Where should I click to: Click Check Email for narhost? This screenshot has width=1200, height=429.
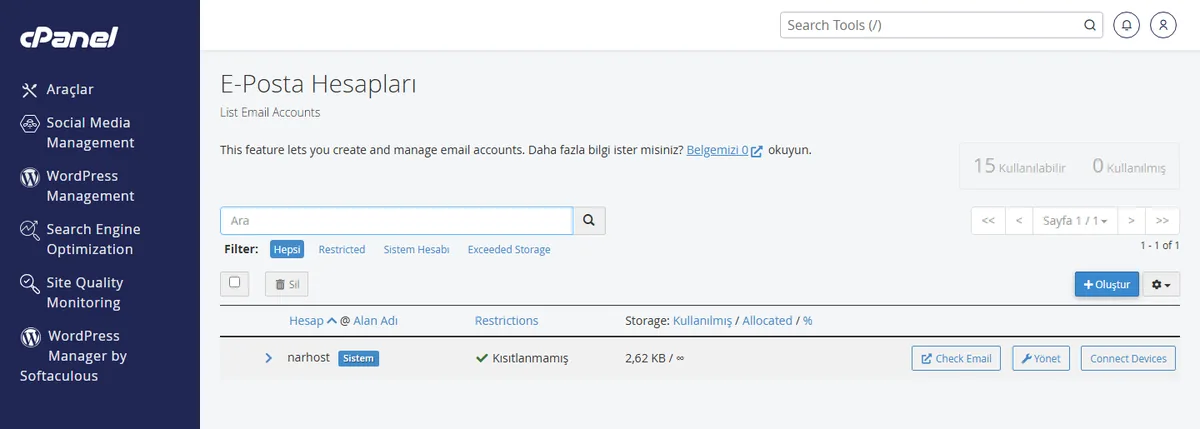[x=956, y=358]
